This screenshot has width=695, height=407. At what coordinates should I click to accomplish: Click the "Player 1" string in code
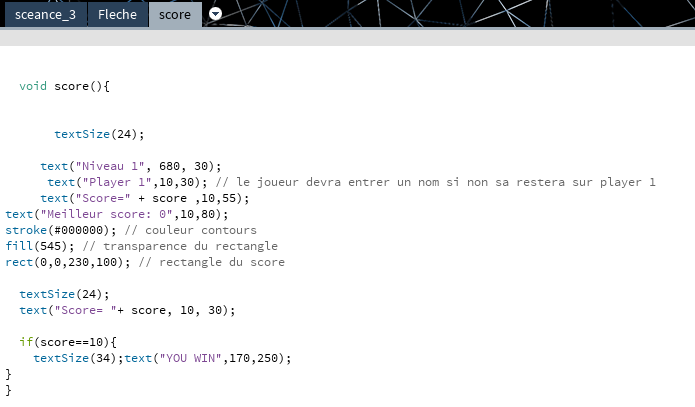[x=119, y=182]
